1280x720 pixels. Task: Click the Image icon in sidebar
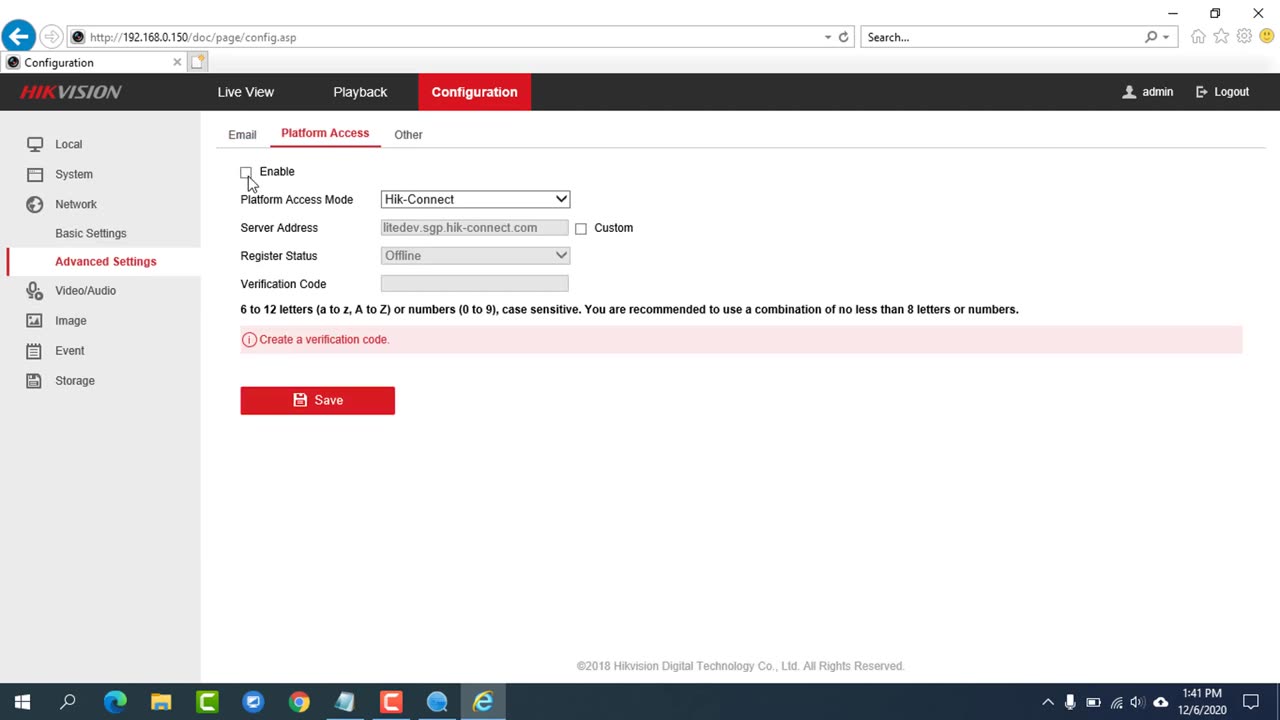(35, 321)
